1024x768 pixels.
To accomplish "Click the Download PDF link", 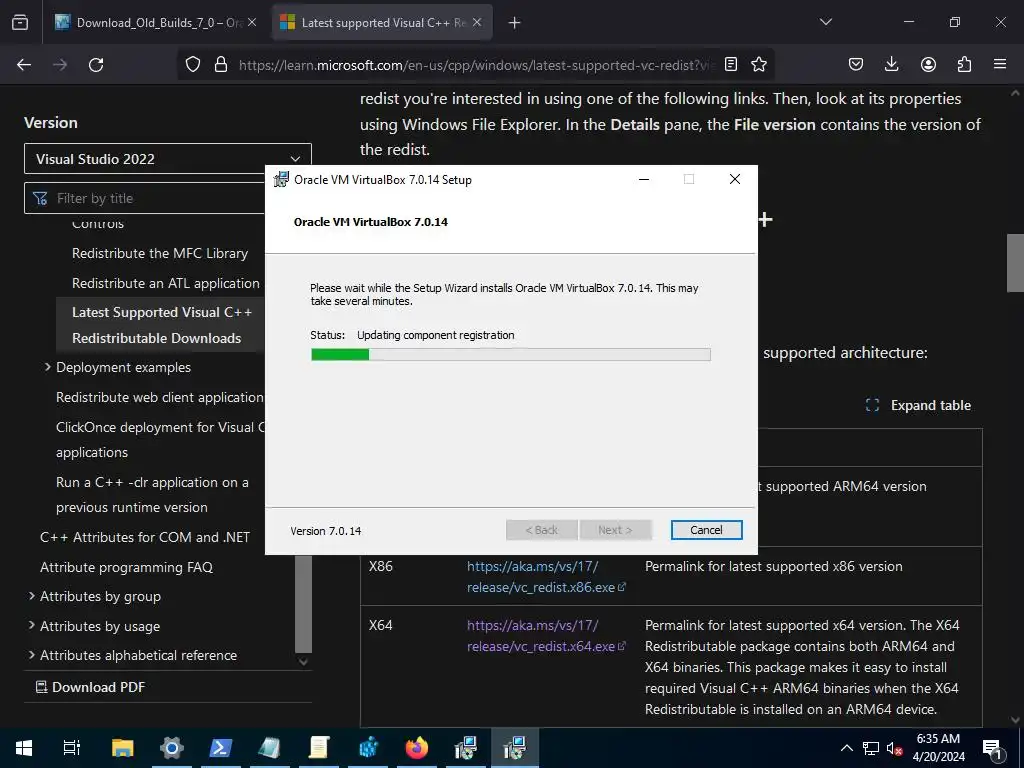I will (x=90, y=687).
